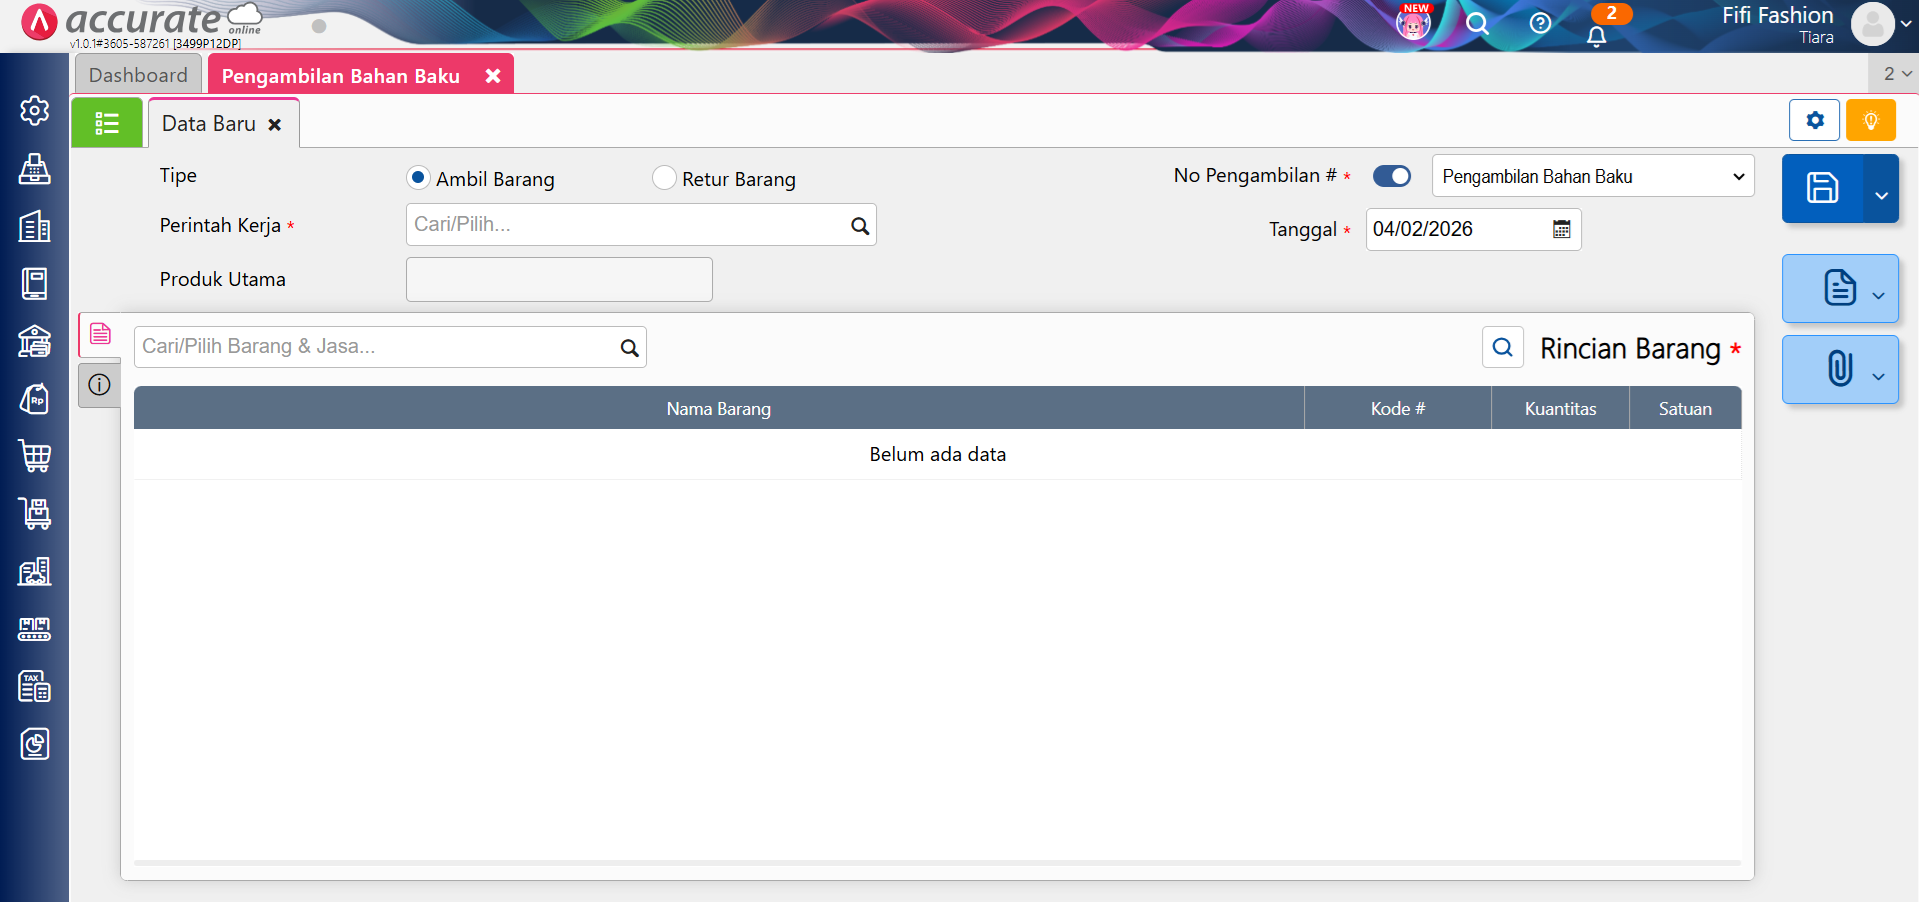Click the shopping cart sidebar icon
Viewport: 1919px width, 902px height.
(35, 456)
